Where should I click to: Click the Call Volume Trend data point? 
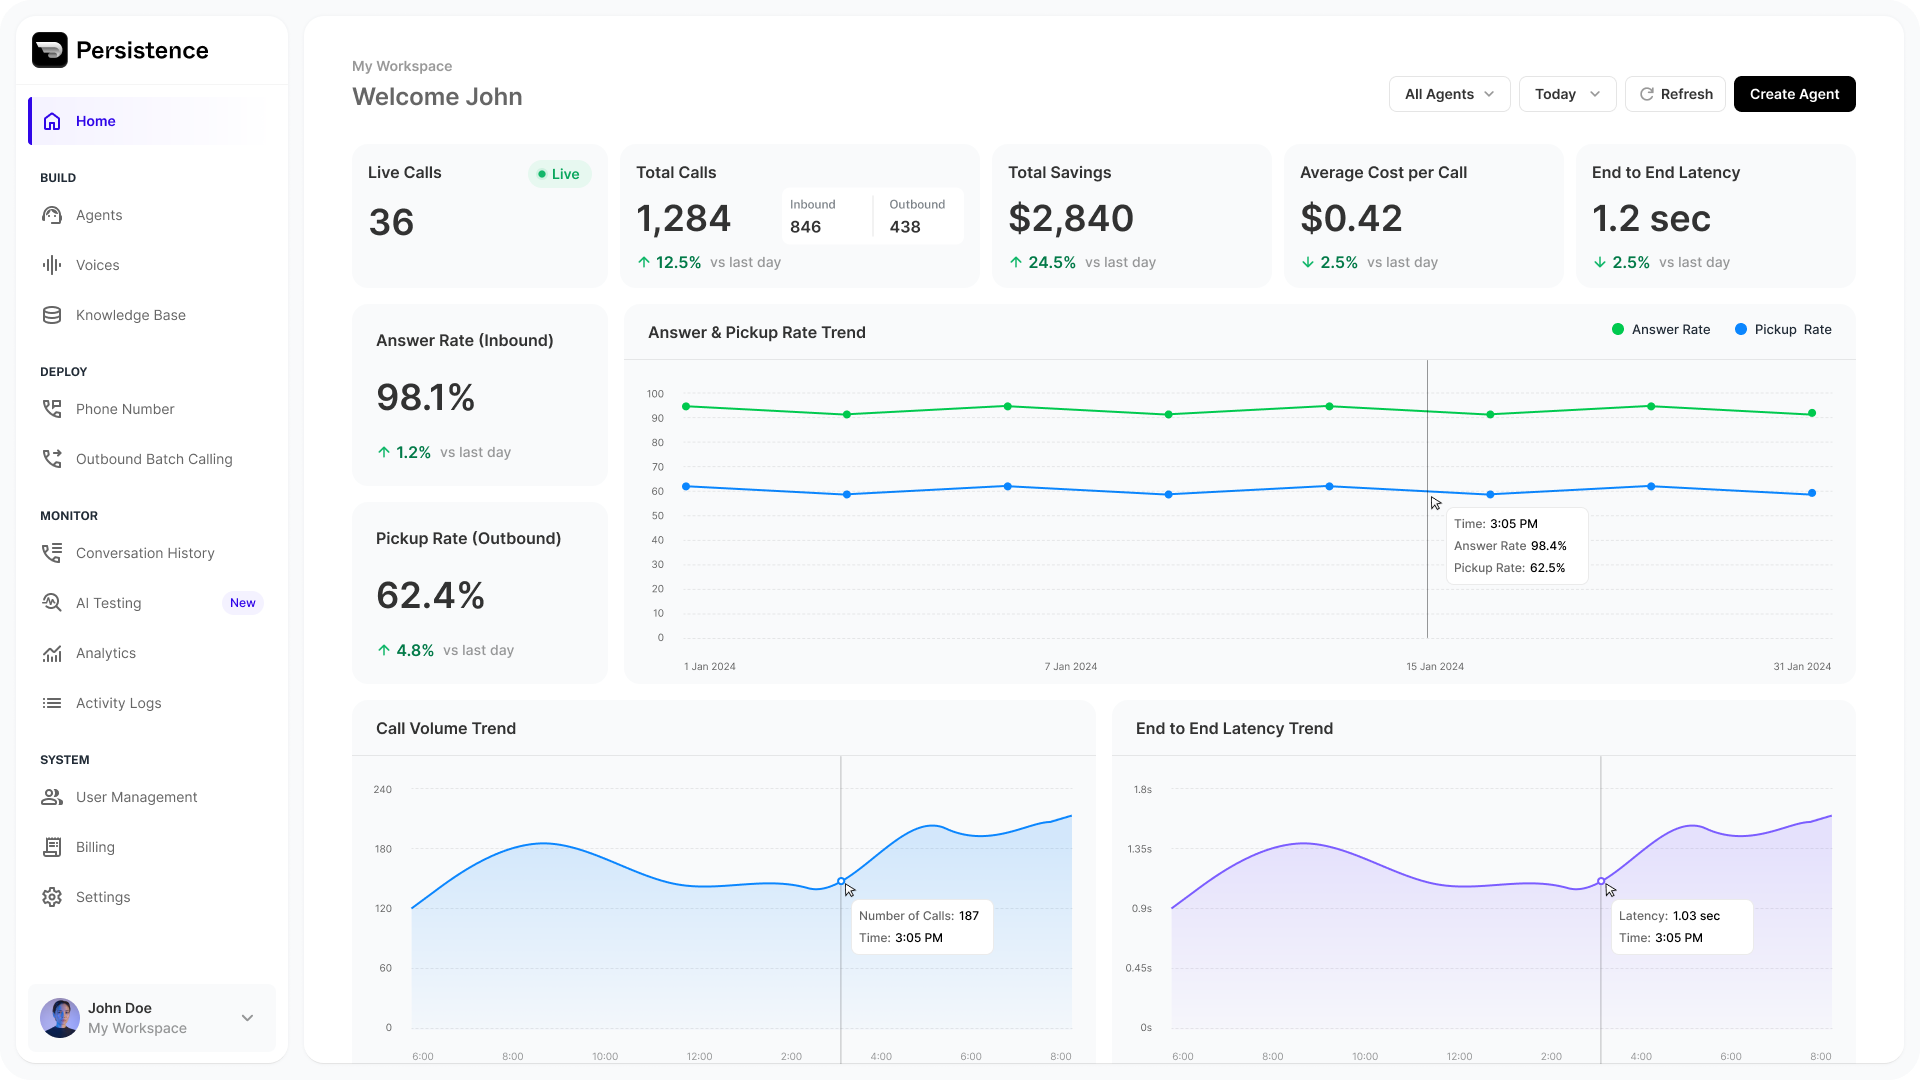(x=841, y=881)
